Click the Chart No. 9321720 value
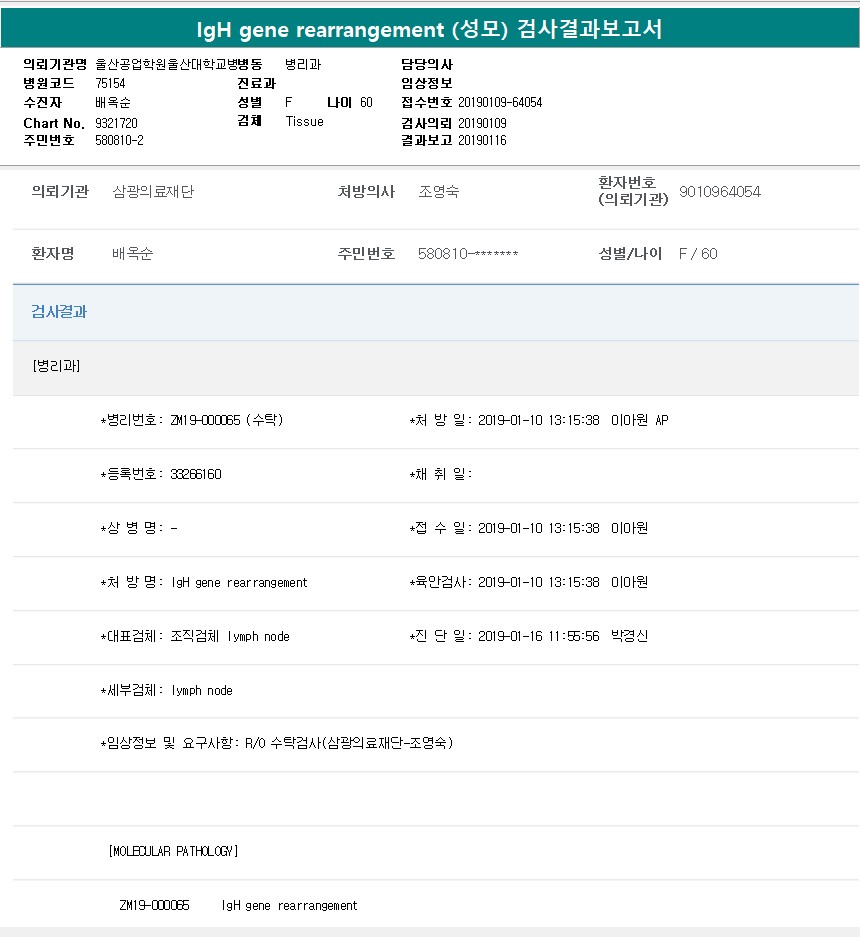The height and width of the screenshot is (937, 860). click(116, 123)
